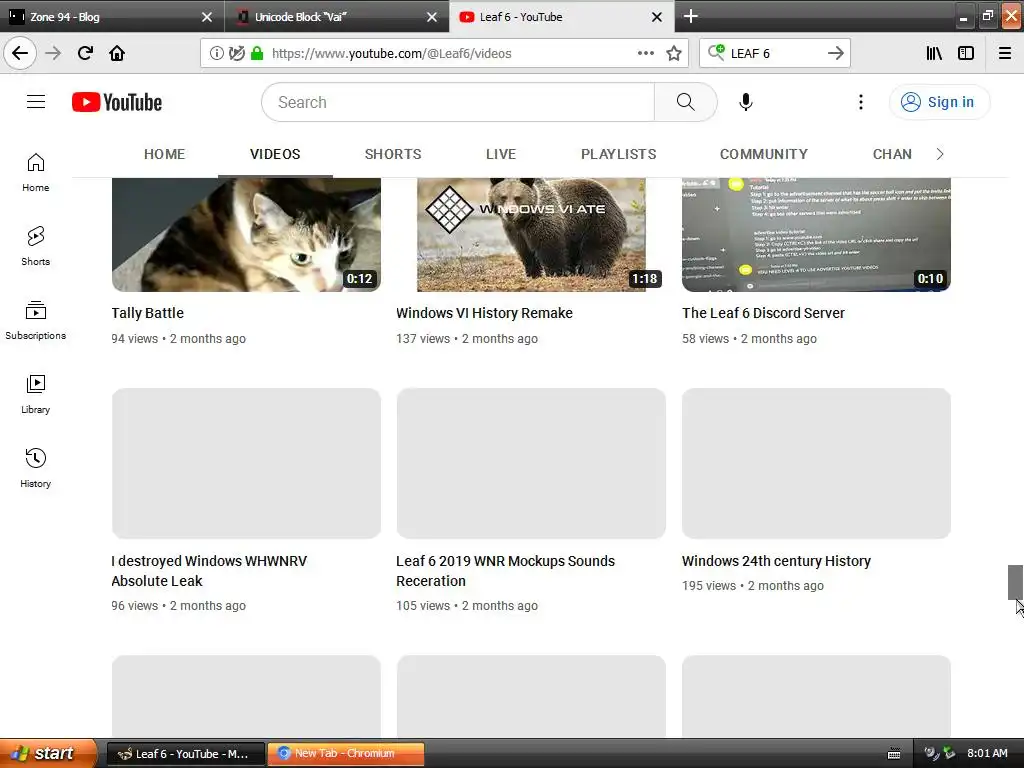Open the LIVE channel tab
This screenshot has height=768, width=1024.
(501, 154)
